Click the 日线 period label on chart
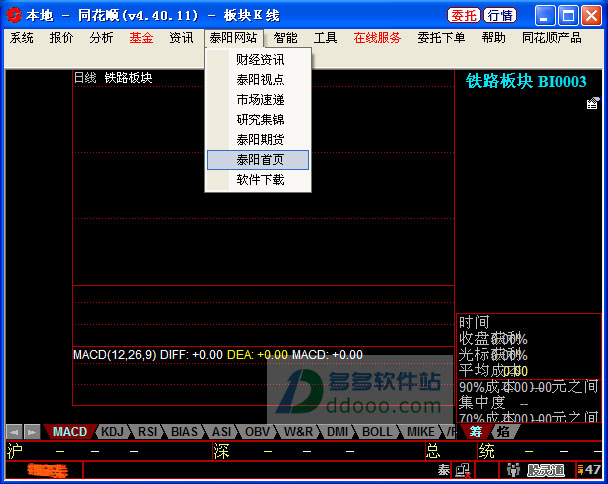 pyautogui.click(x=85, y=78)
